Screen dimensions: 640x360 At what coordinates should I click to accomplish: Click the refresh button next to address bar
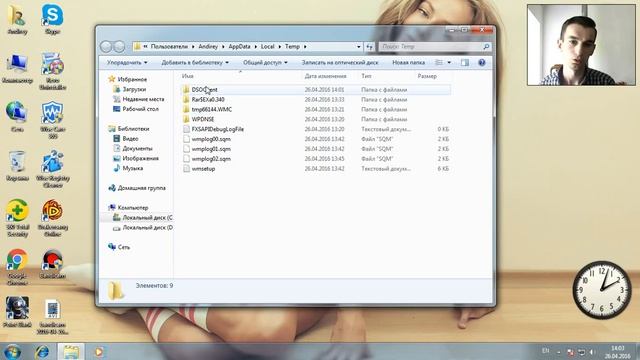click(369, 47)
